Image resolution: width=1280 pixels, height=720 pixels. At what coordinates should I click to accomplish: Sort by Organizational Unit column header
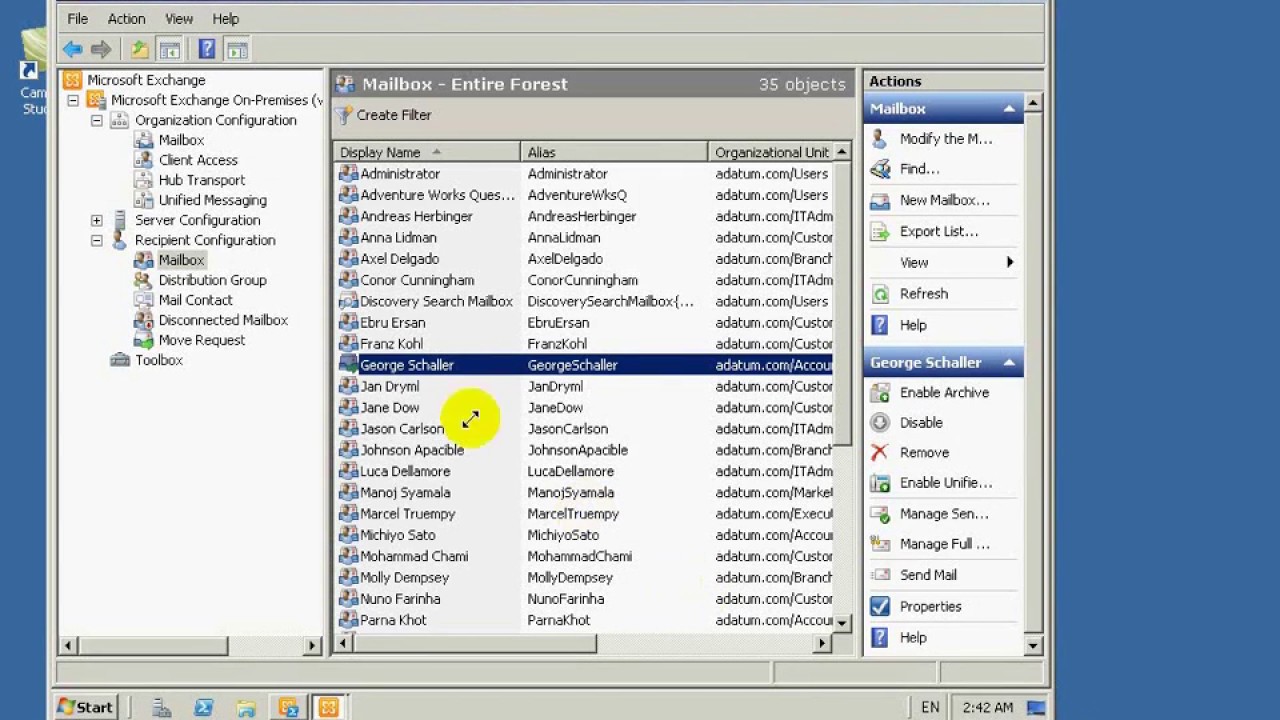pyautogui.click(x=770, y=152)
